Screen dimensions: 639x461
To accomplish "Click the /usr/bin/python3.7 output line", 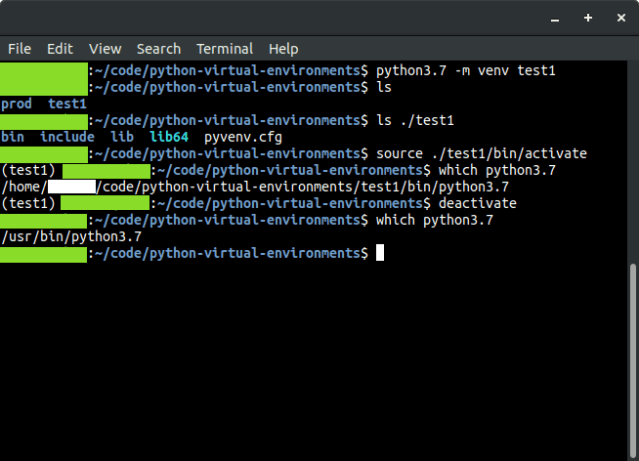I will click(71, 237).
